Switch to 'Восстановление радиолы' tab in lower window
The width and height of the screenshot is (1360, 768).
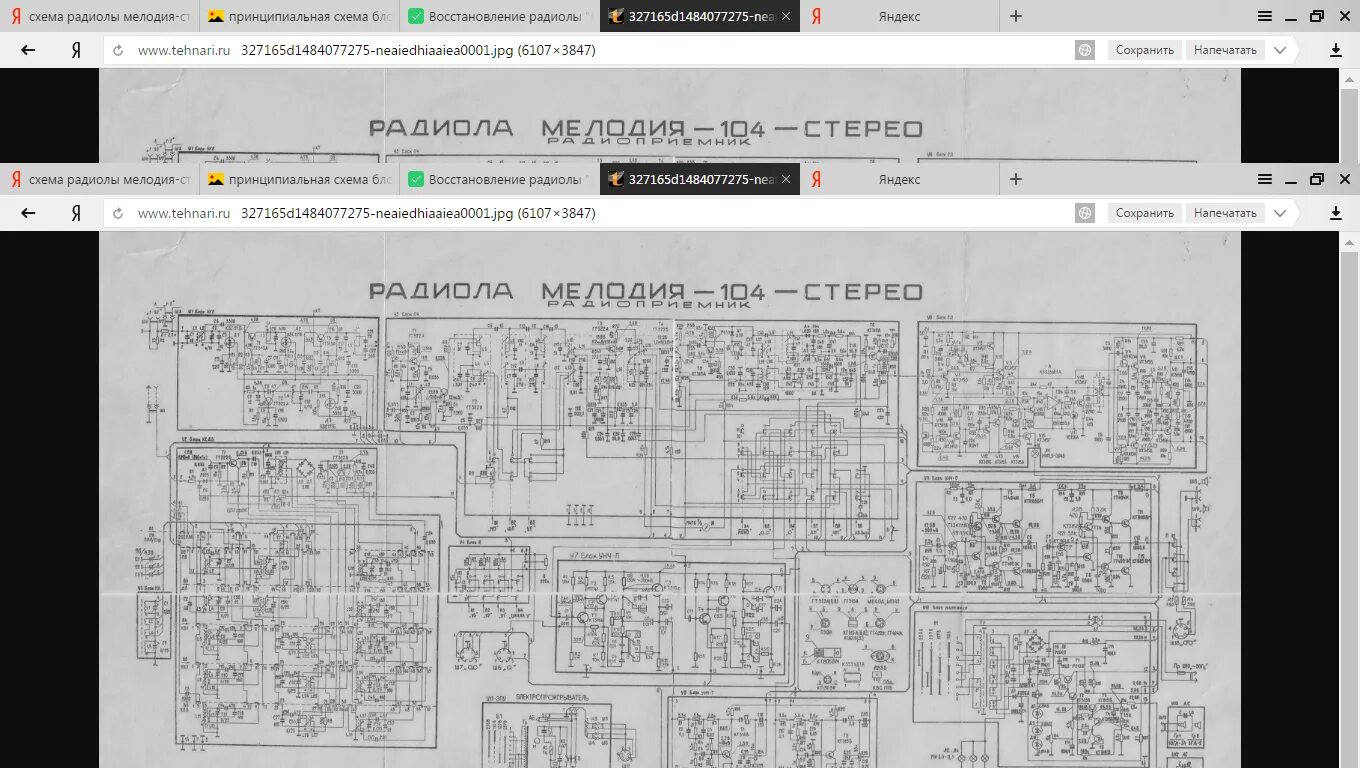tap(500, 179)
